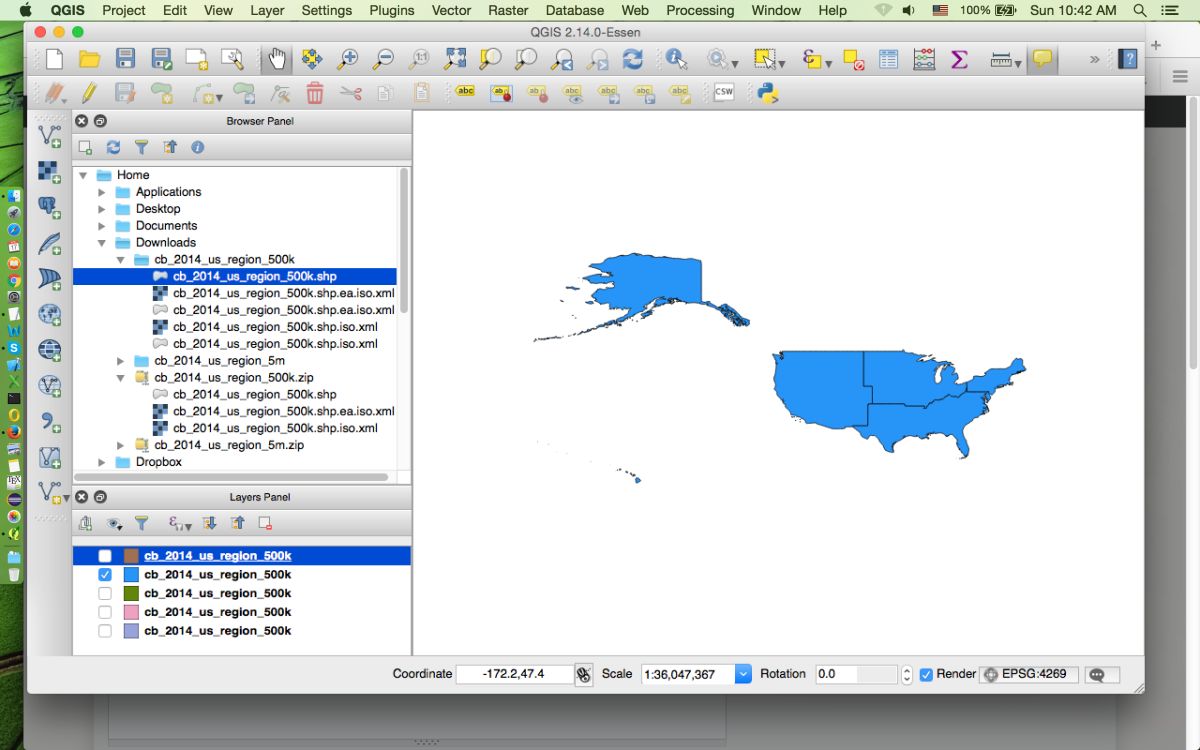Click the Apple menu logo
1200x750 pixels.
point(26,10)
